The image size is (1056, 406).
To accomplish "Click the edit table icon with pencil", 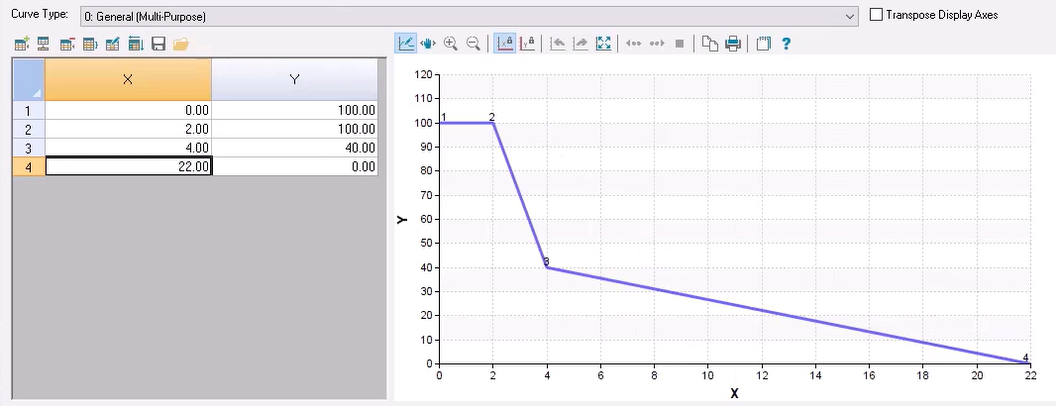I will click(112, 44).
